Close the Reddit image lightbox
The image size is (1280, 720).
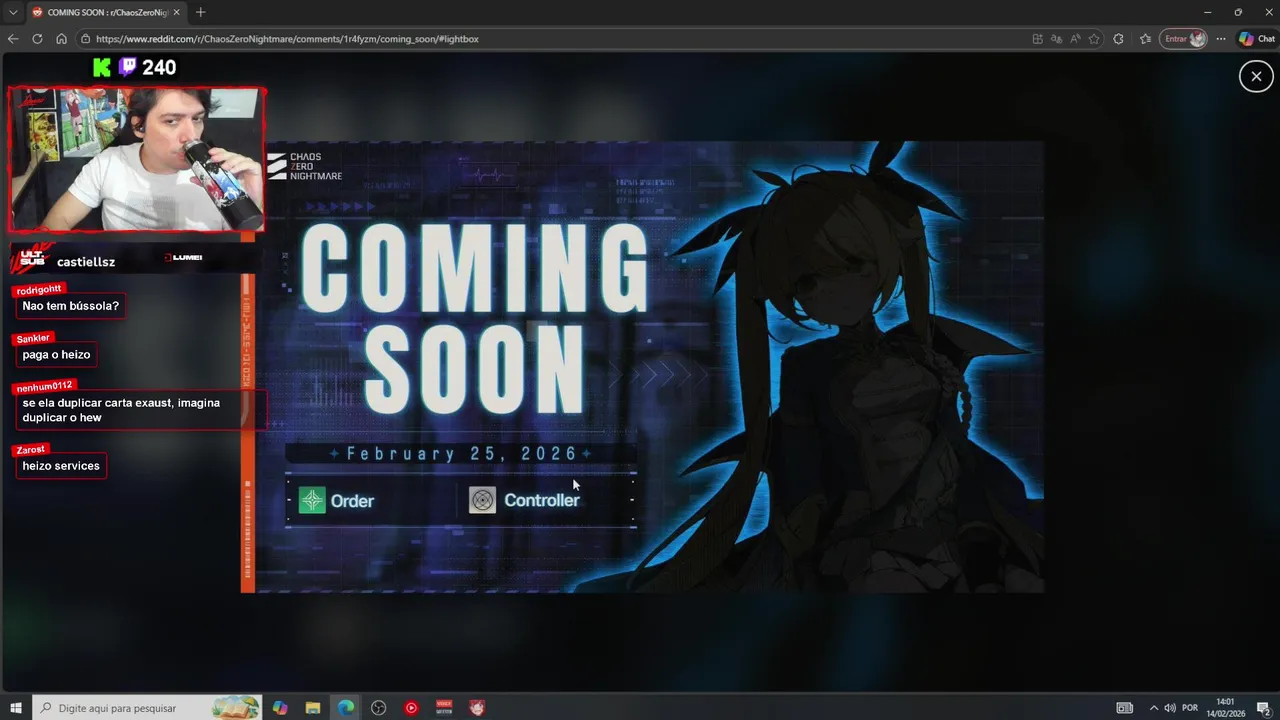coord(1256,76)
